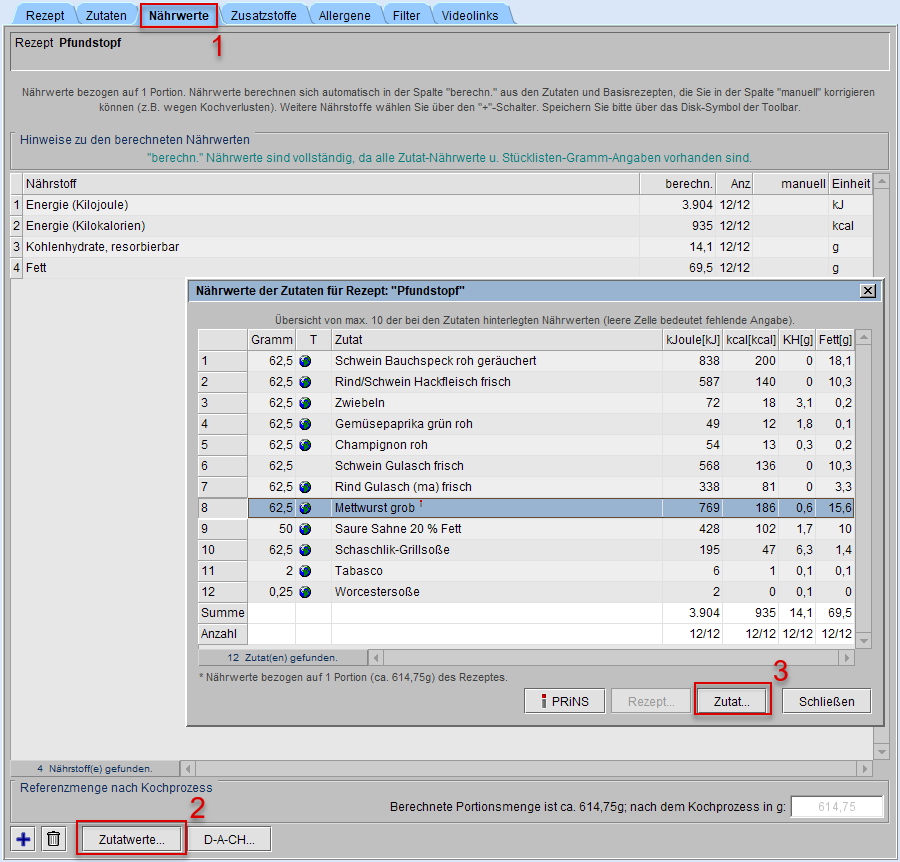The width and height of the screenshot is (900, 862).
Task: Click the Zutatwerte... button
Action: click(131, 839)
